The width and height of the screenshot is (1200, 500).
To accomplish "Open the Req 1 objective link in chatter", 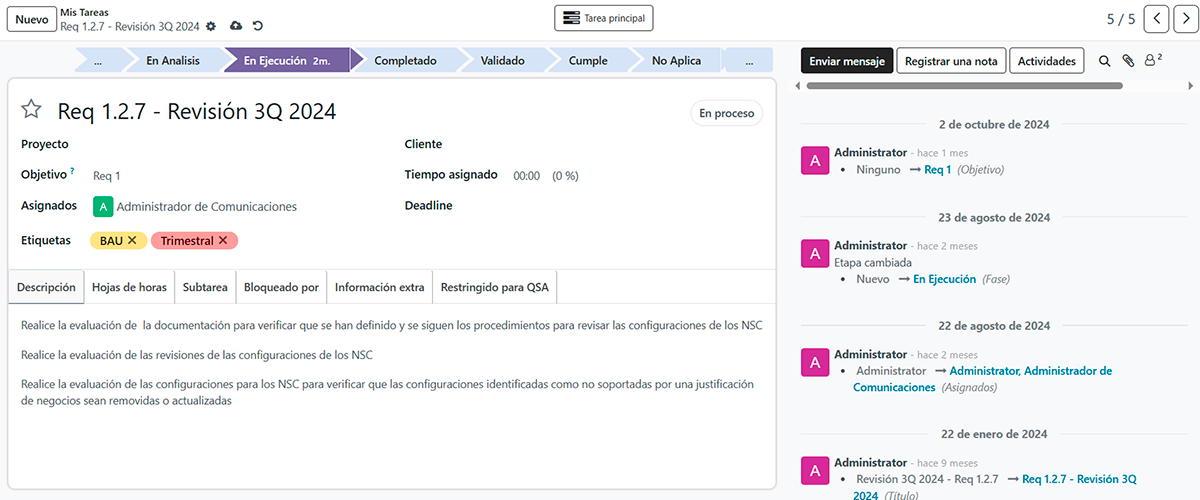I will click(937, 170).
